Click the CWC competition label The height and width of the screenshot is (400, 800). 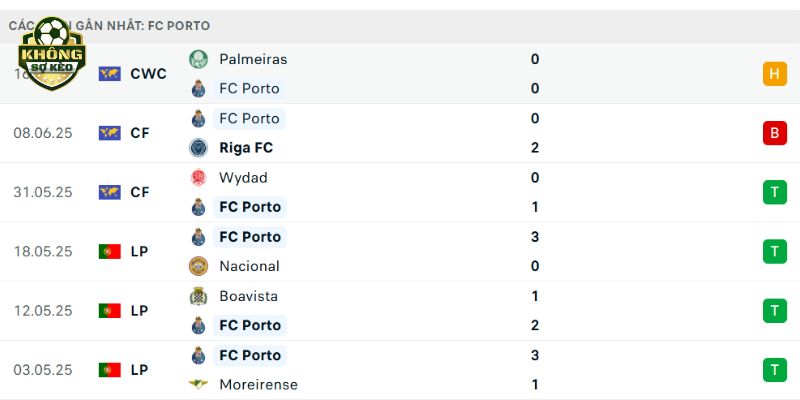click(x=148, y=74)
